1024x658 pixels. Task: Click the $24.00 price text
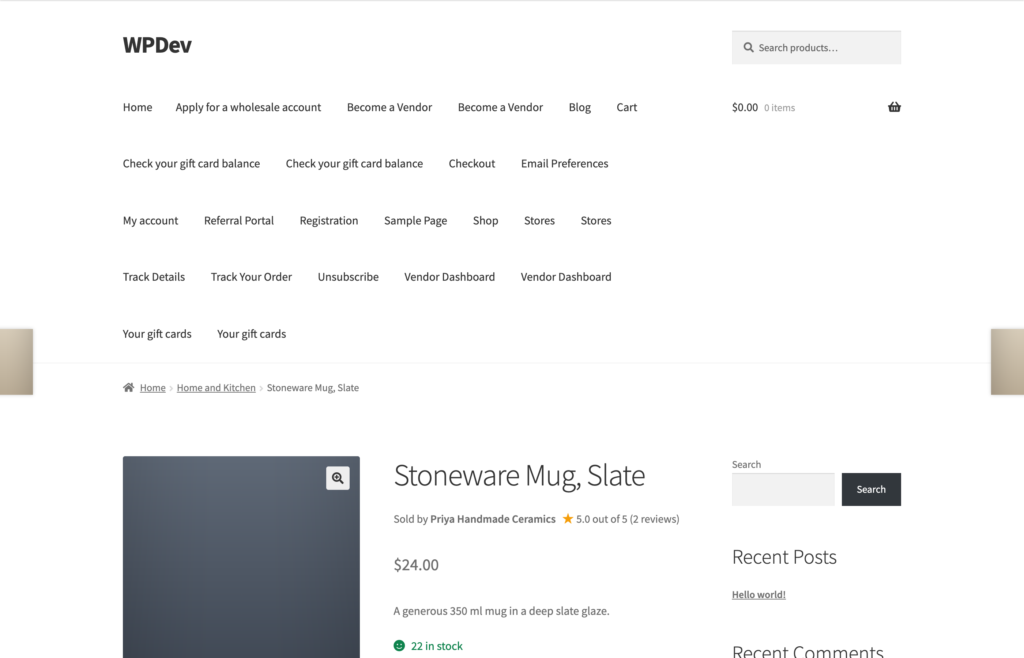click(x=416, y=565)
